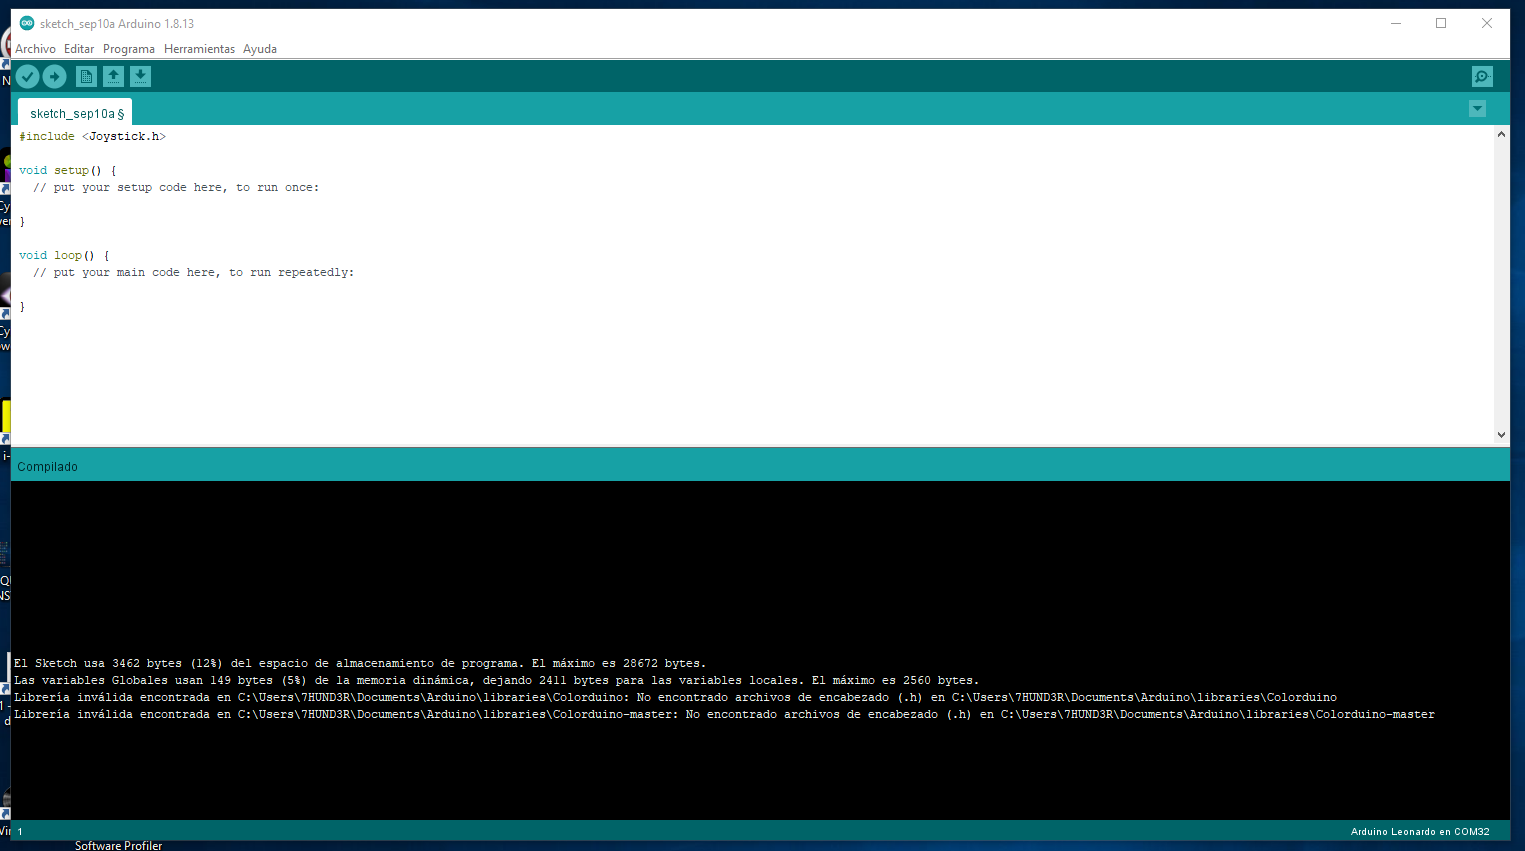Click the Colorduino invalid library warning
Viewport: 1525px width, 851px height.
click(x=675, y=697)
